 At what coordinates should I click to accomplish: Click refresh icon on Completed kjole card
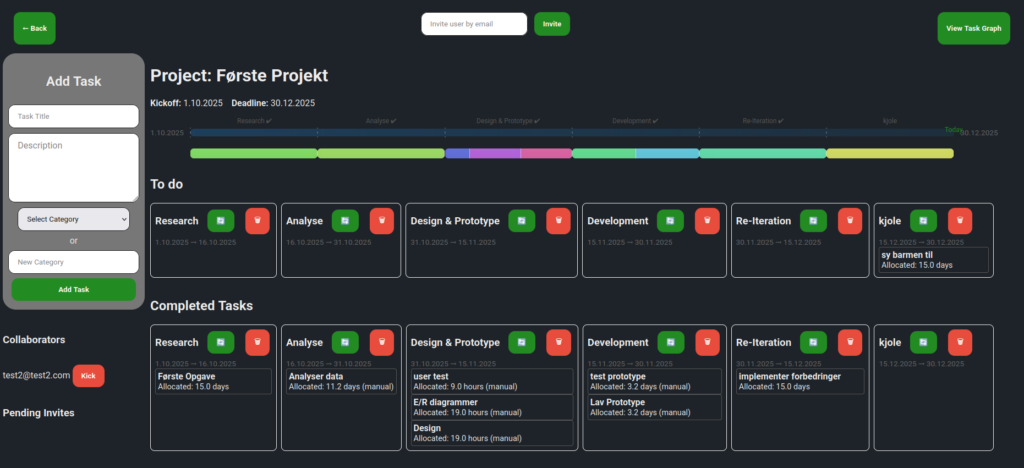coord(923,343)
